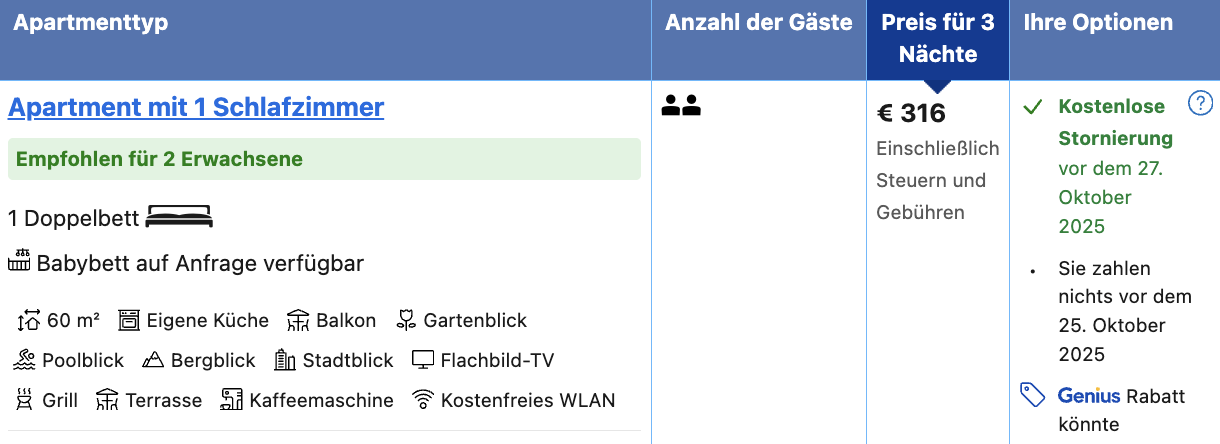Viewport: 1220px width, 444px height.
Task: Click the Balkon amenity icon
Action: tap(298, 321)
